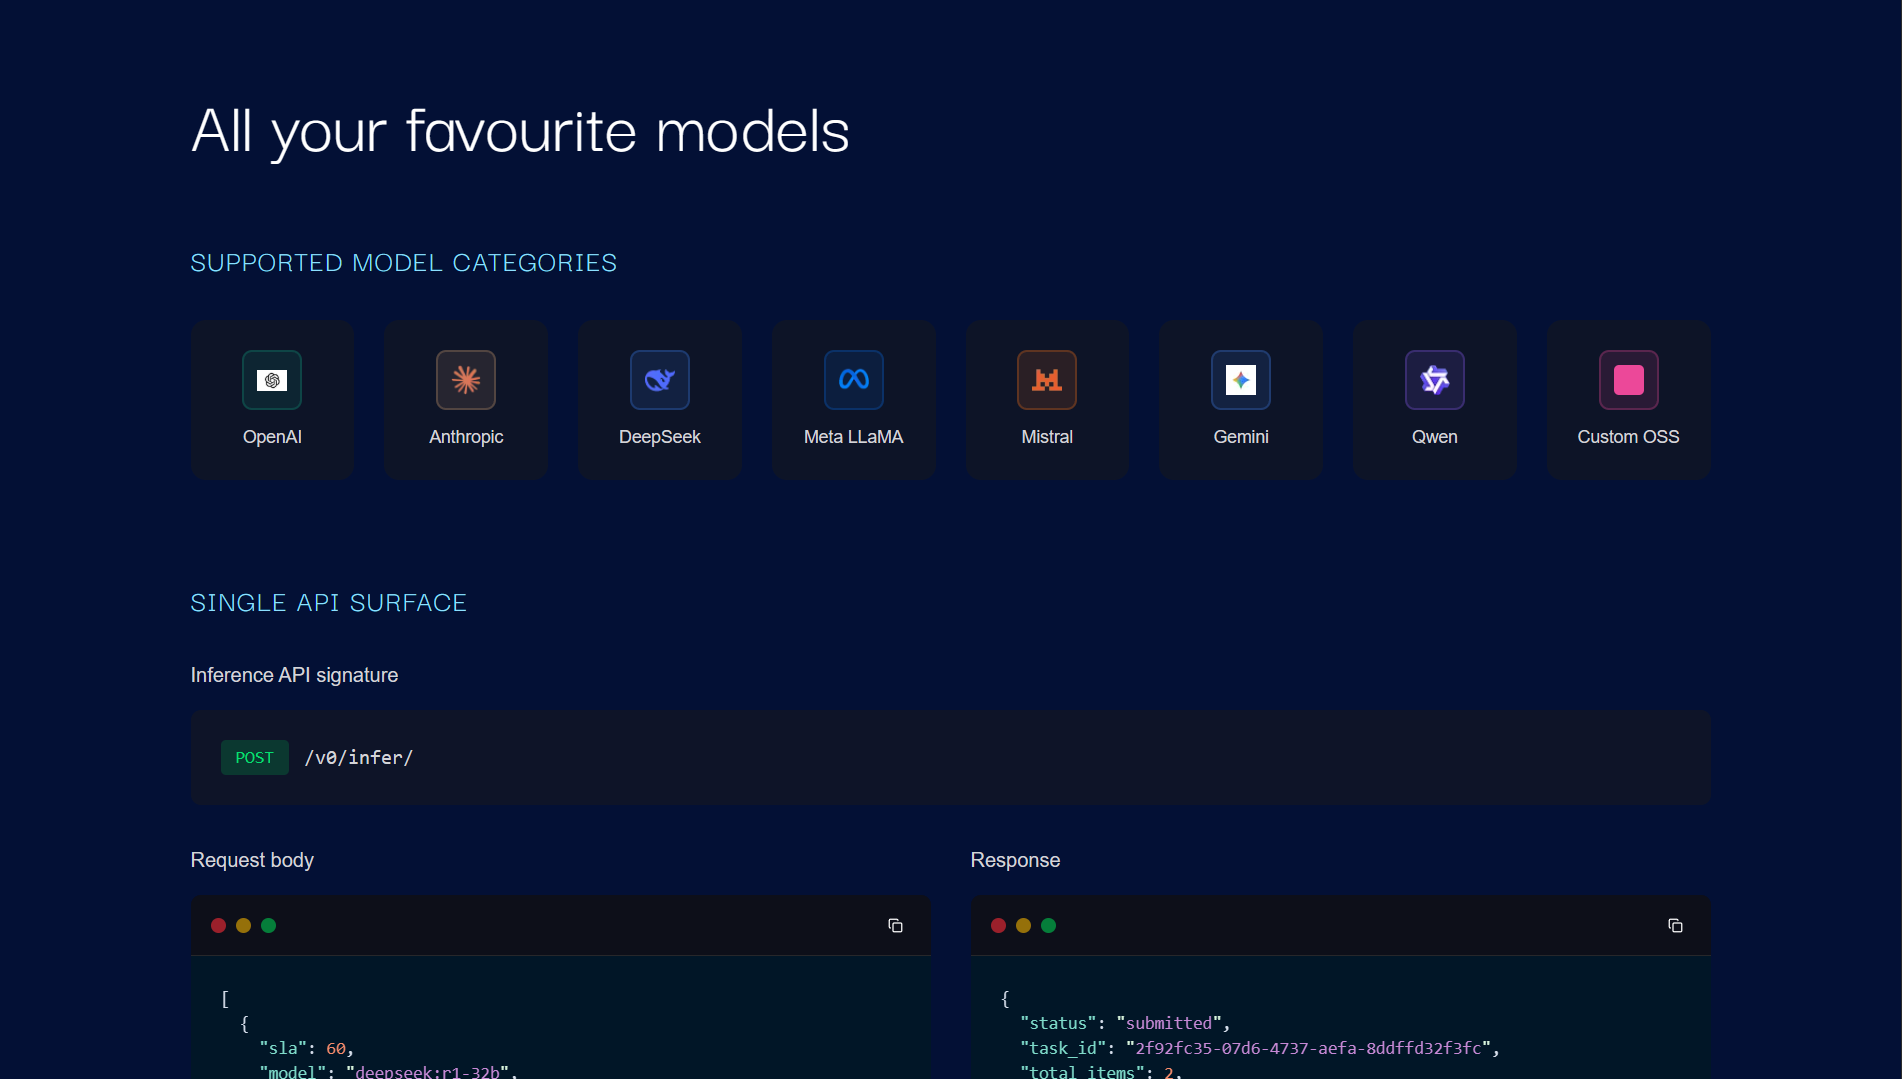The image size is (1902, 1079).
Task: Click the yellow dot on Request body window
Action: click(x=243, y=925)
